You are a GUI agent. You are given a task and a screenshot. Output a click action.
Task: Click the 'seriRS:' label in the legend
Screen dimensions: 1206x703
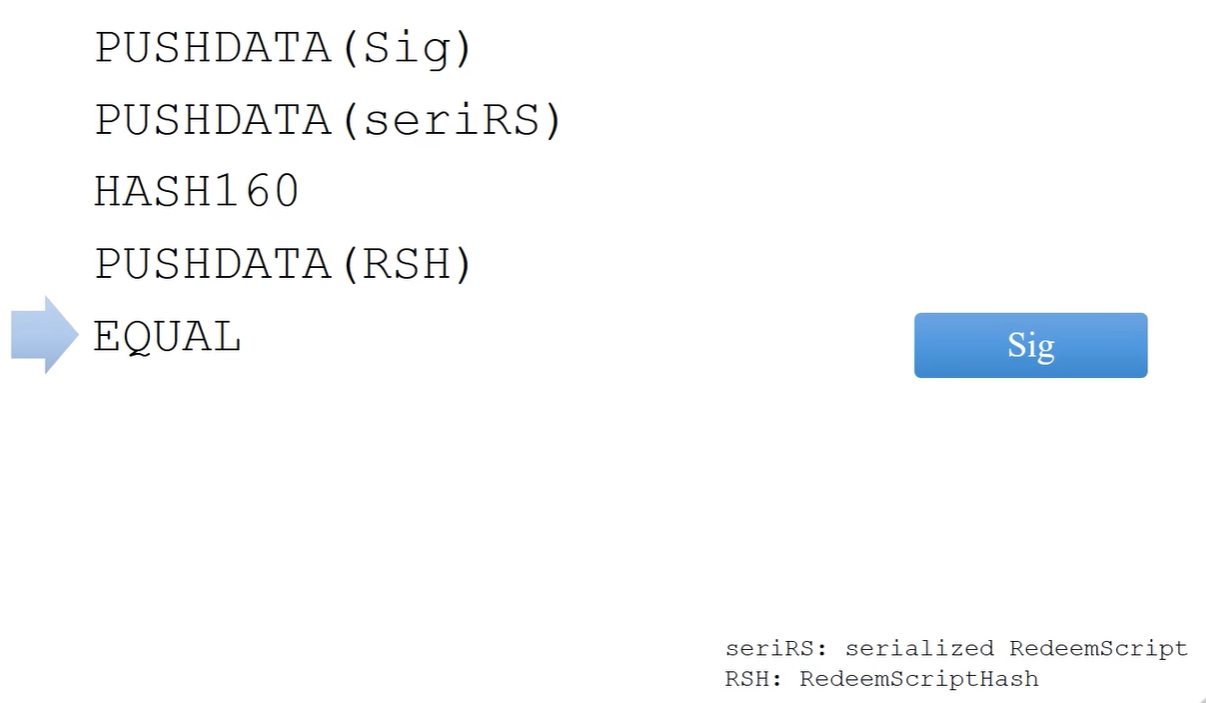click(x=777, y=648)
